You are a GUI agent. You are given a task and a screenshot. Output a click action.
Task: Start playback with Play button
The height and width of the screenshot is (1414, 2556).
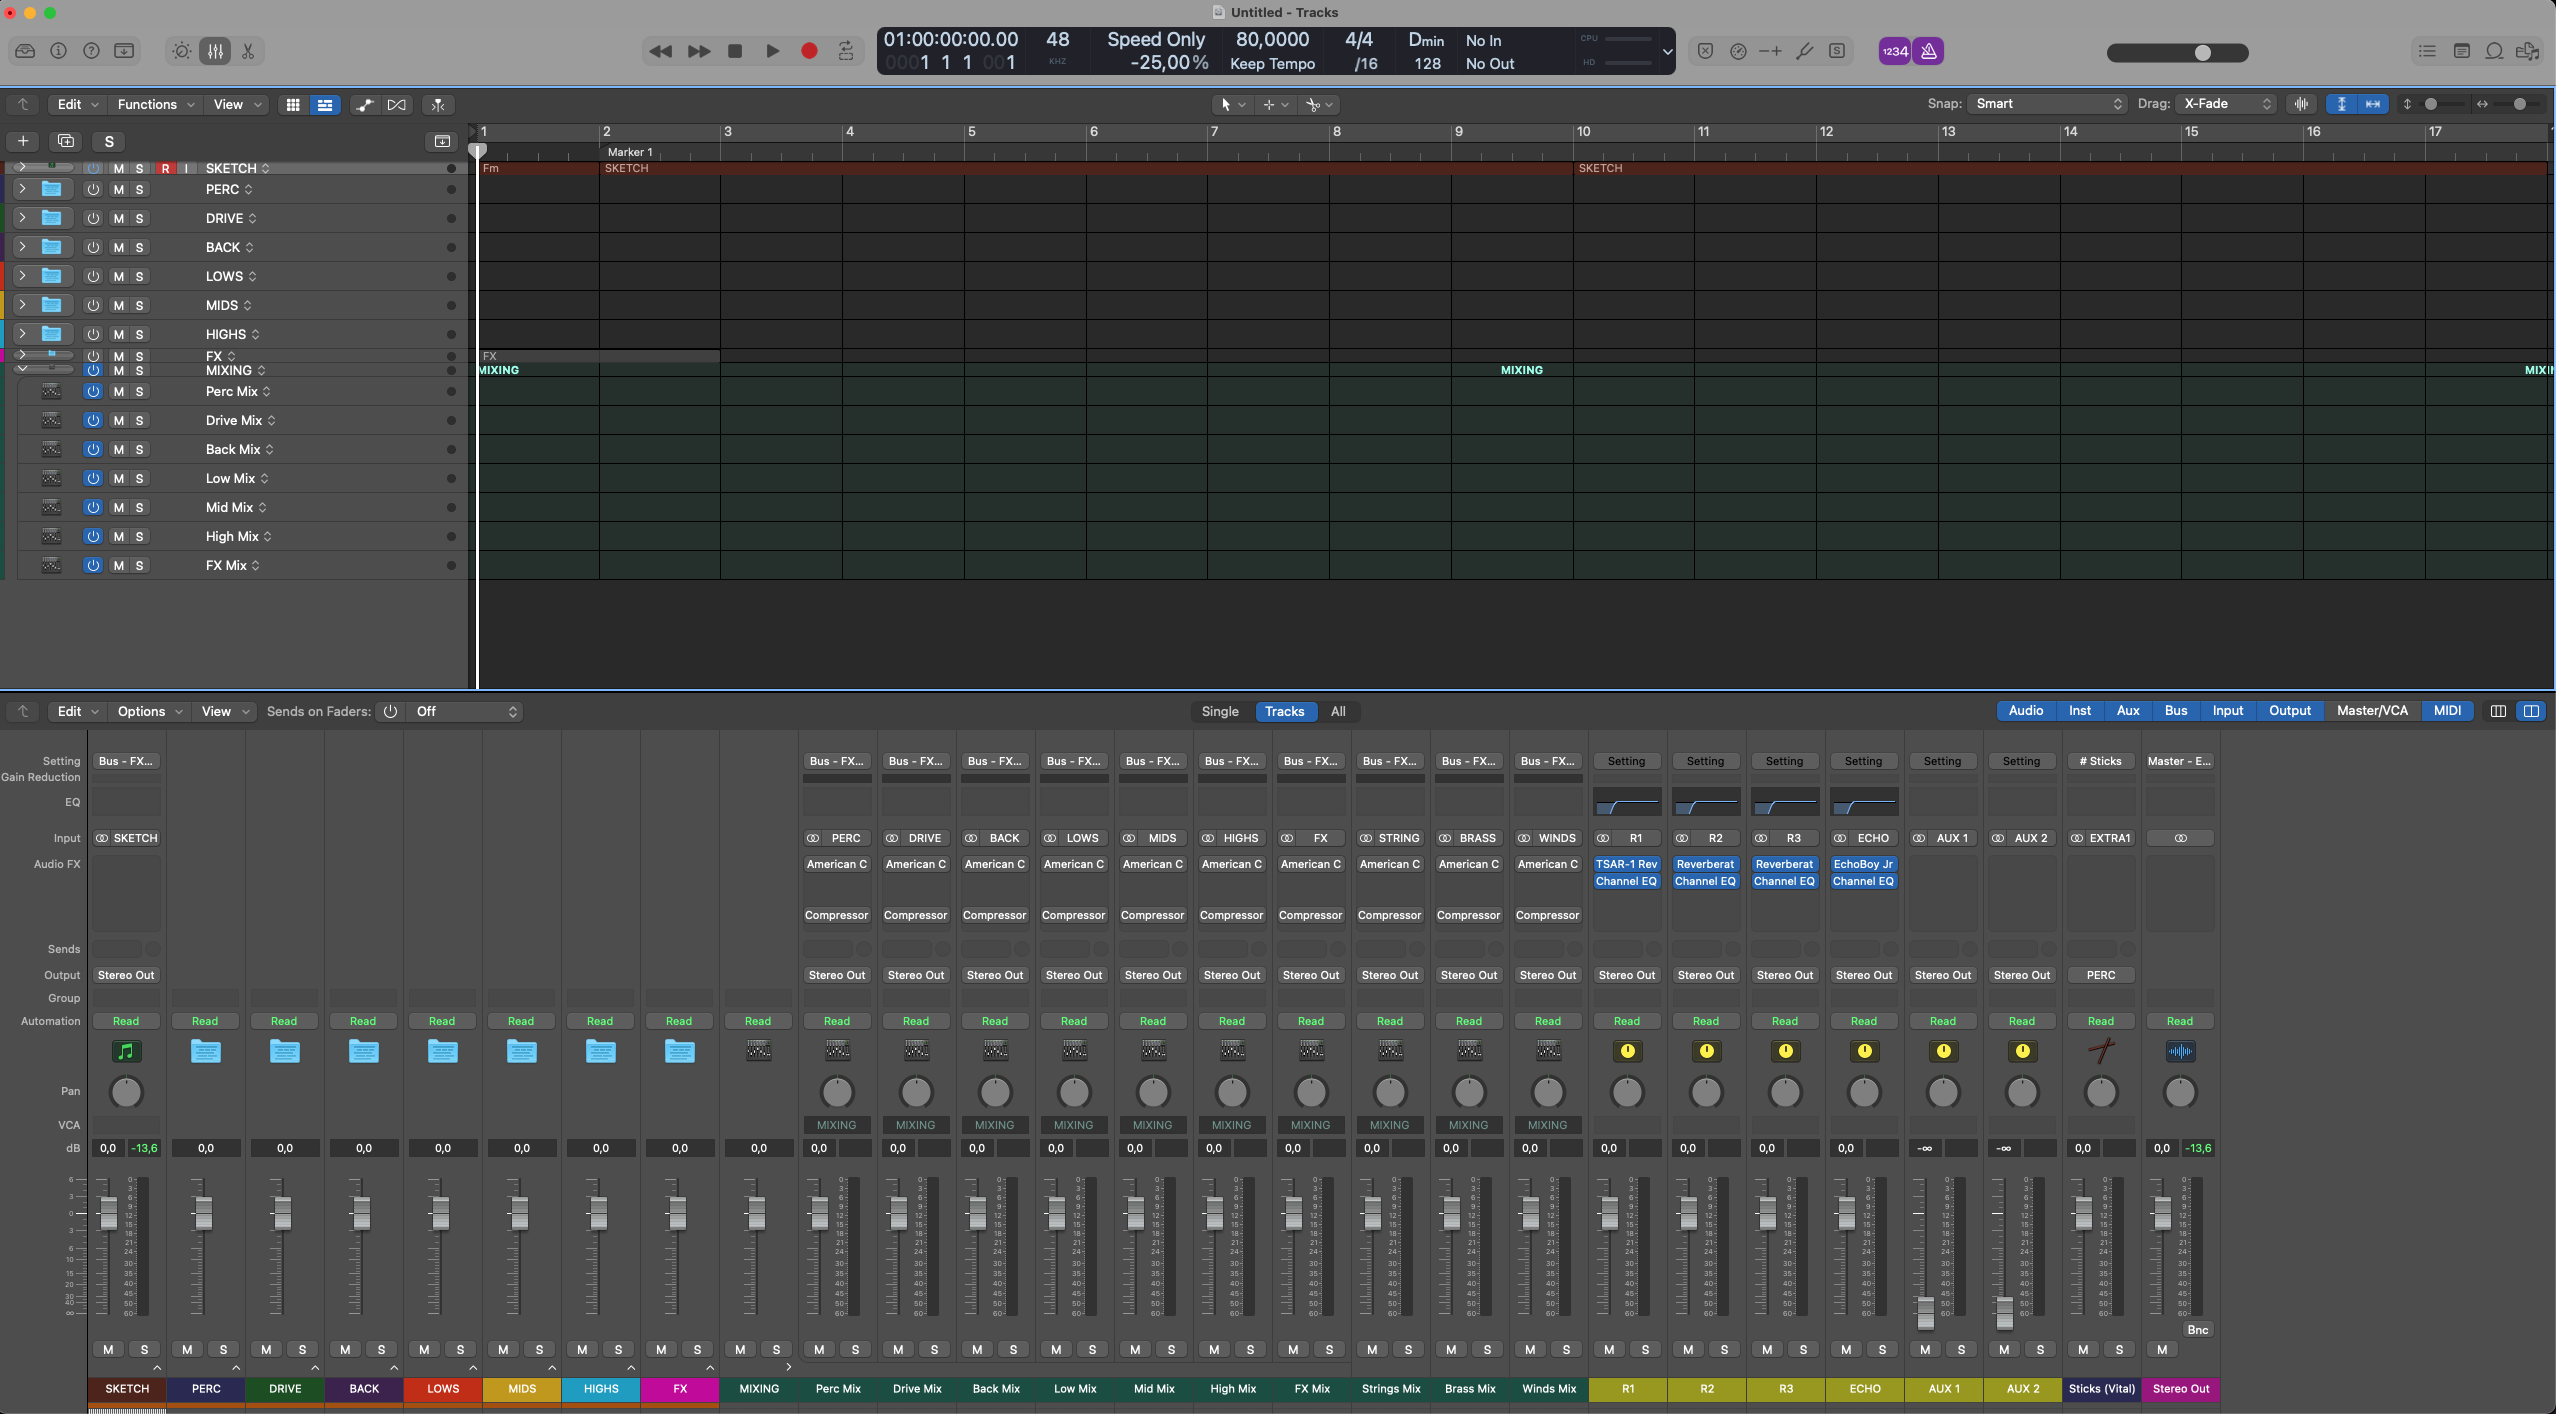point(772,51)
